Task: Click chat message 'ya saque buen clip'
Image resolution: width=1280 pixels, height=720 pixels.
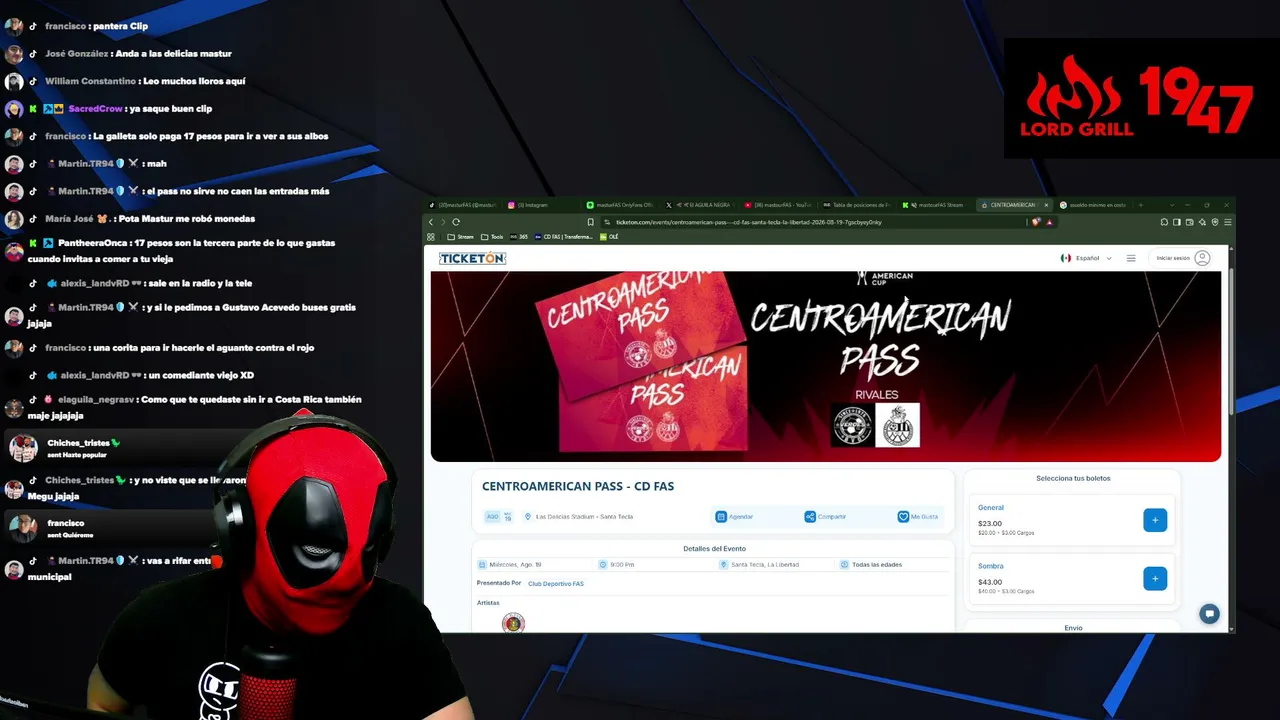Action: [170, 109]
